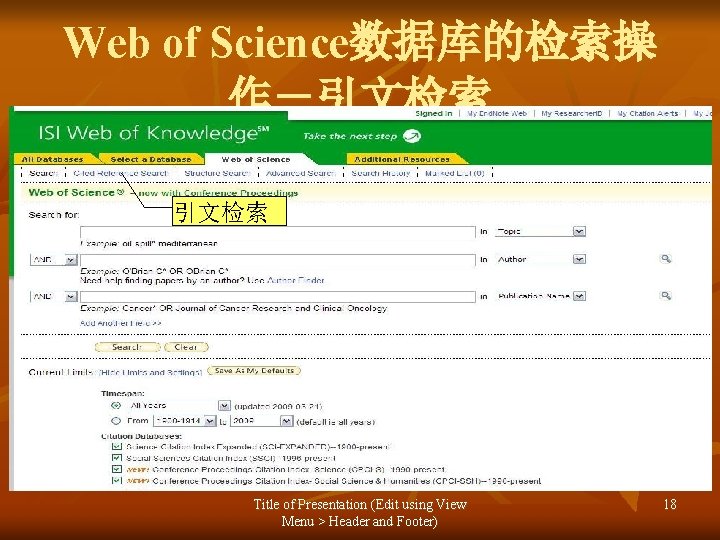Switch to Additional Resources tab
This screenshot has height=540, width=720.
pos(402,159)
